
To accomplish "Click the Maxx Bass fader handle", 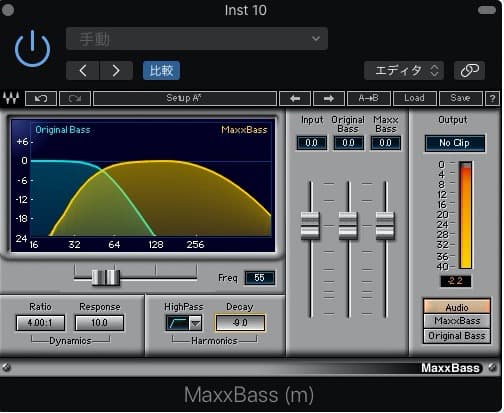I will (x=385, y=225).
